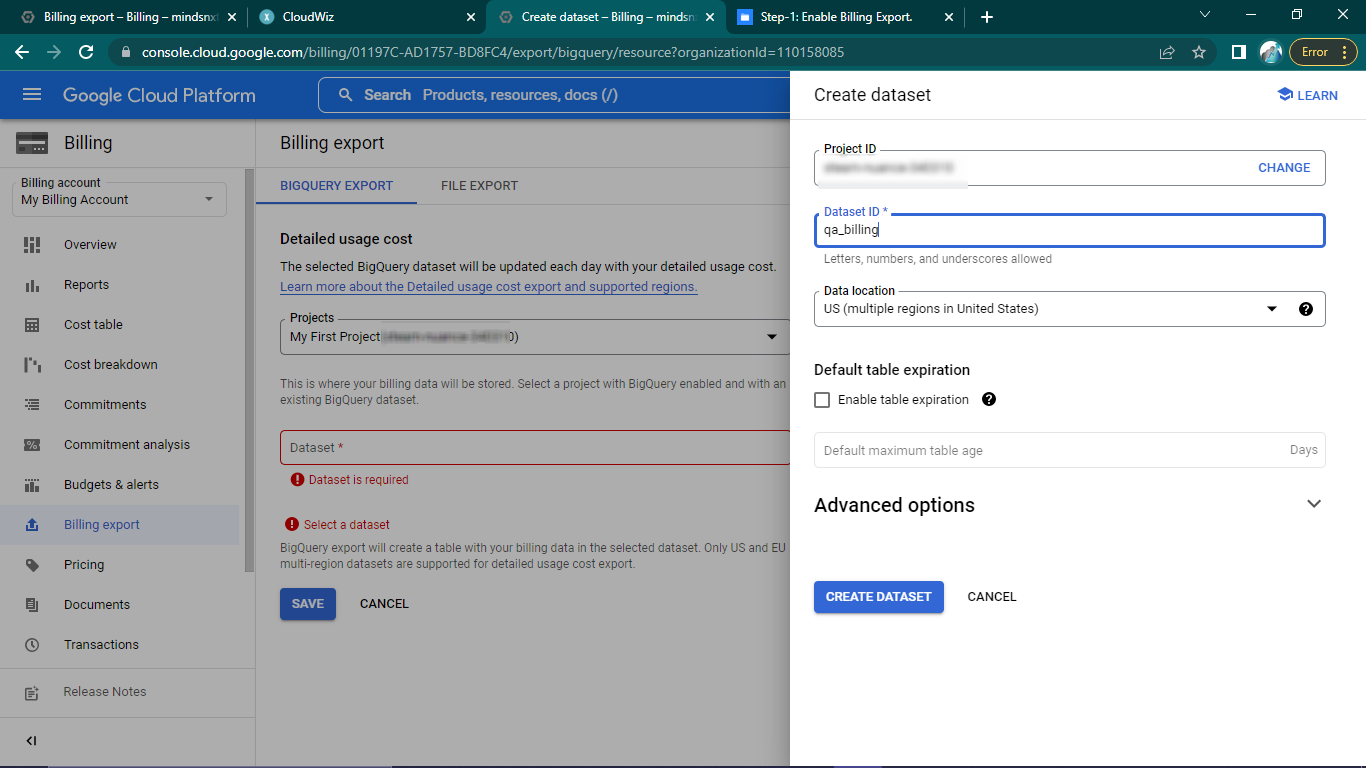Enable table expiration checkbox
This screenshot has height=768, width=1366.
[x=822, y=400]
